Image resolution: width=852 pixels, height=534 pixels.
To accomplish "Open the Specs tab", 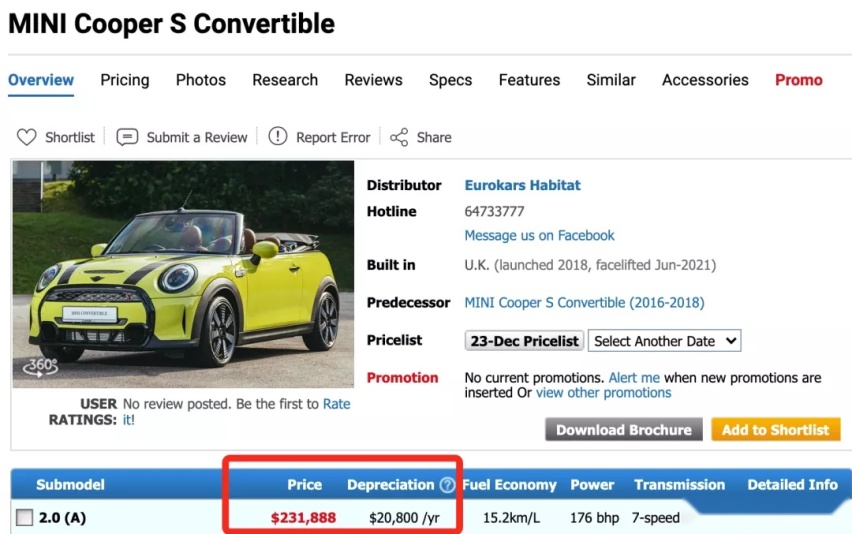I will point(450,80).
